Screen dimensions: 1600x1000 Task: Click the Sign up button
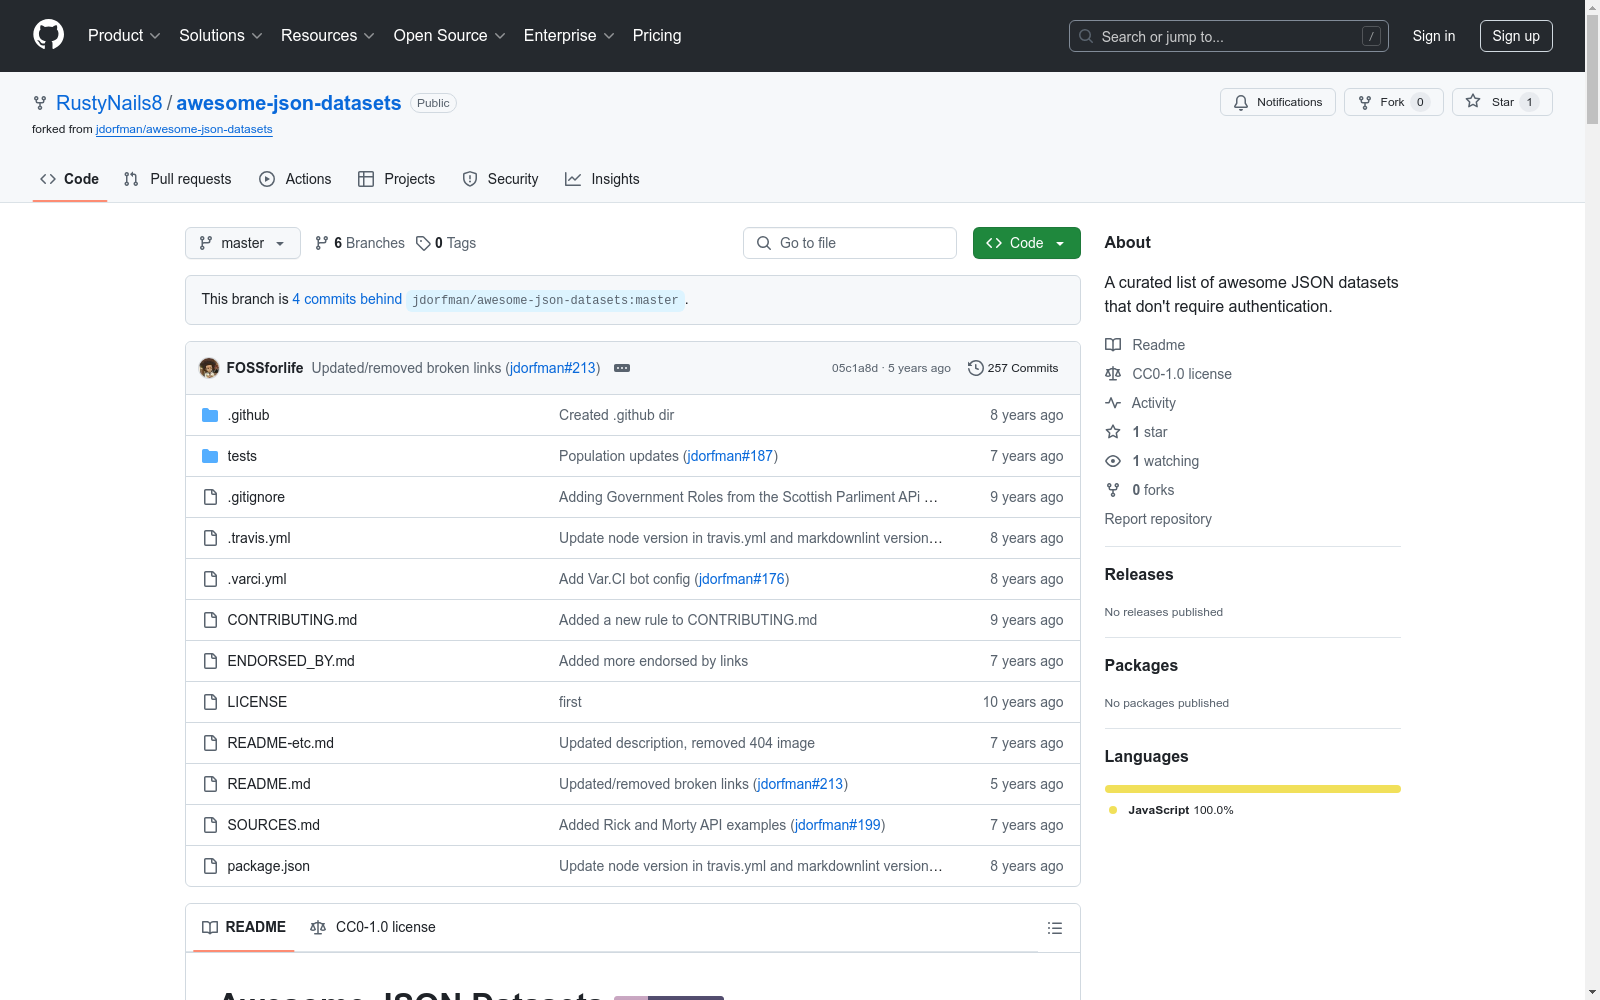point(1516,36)
